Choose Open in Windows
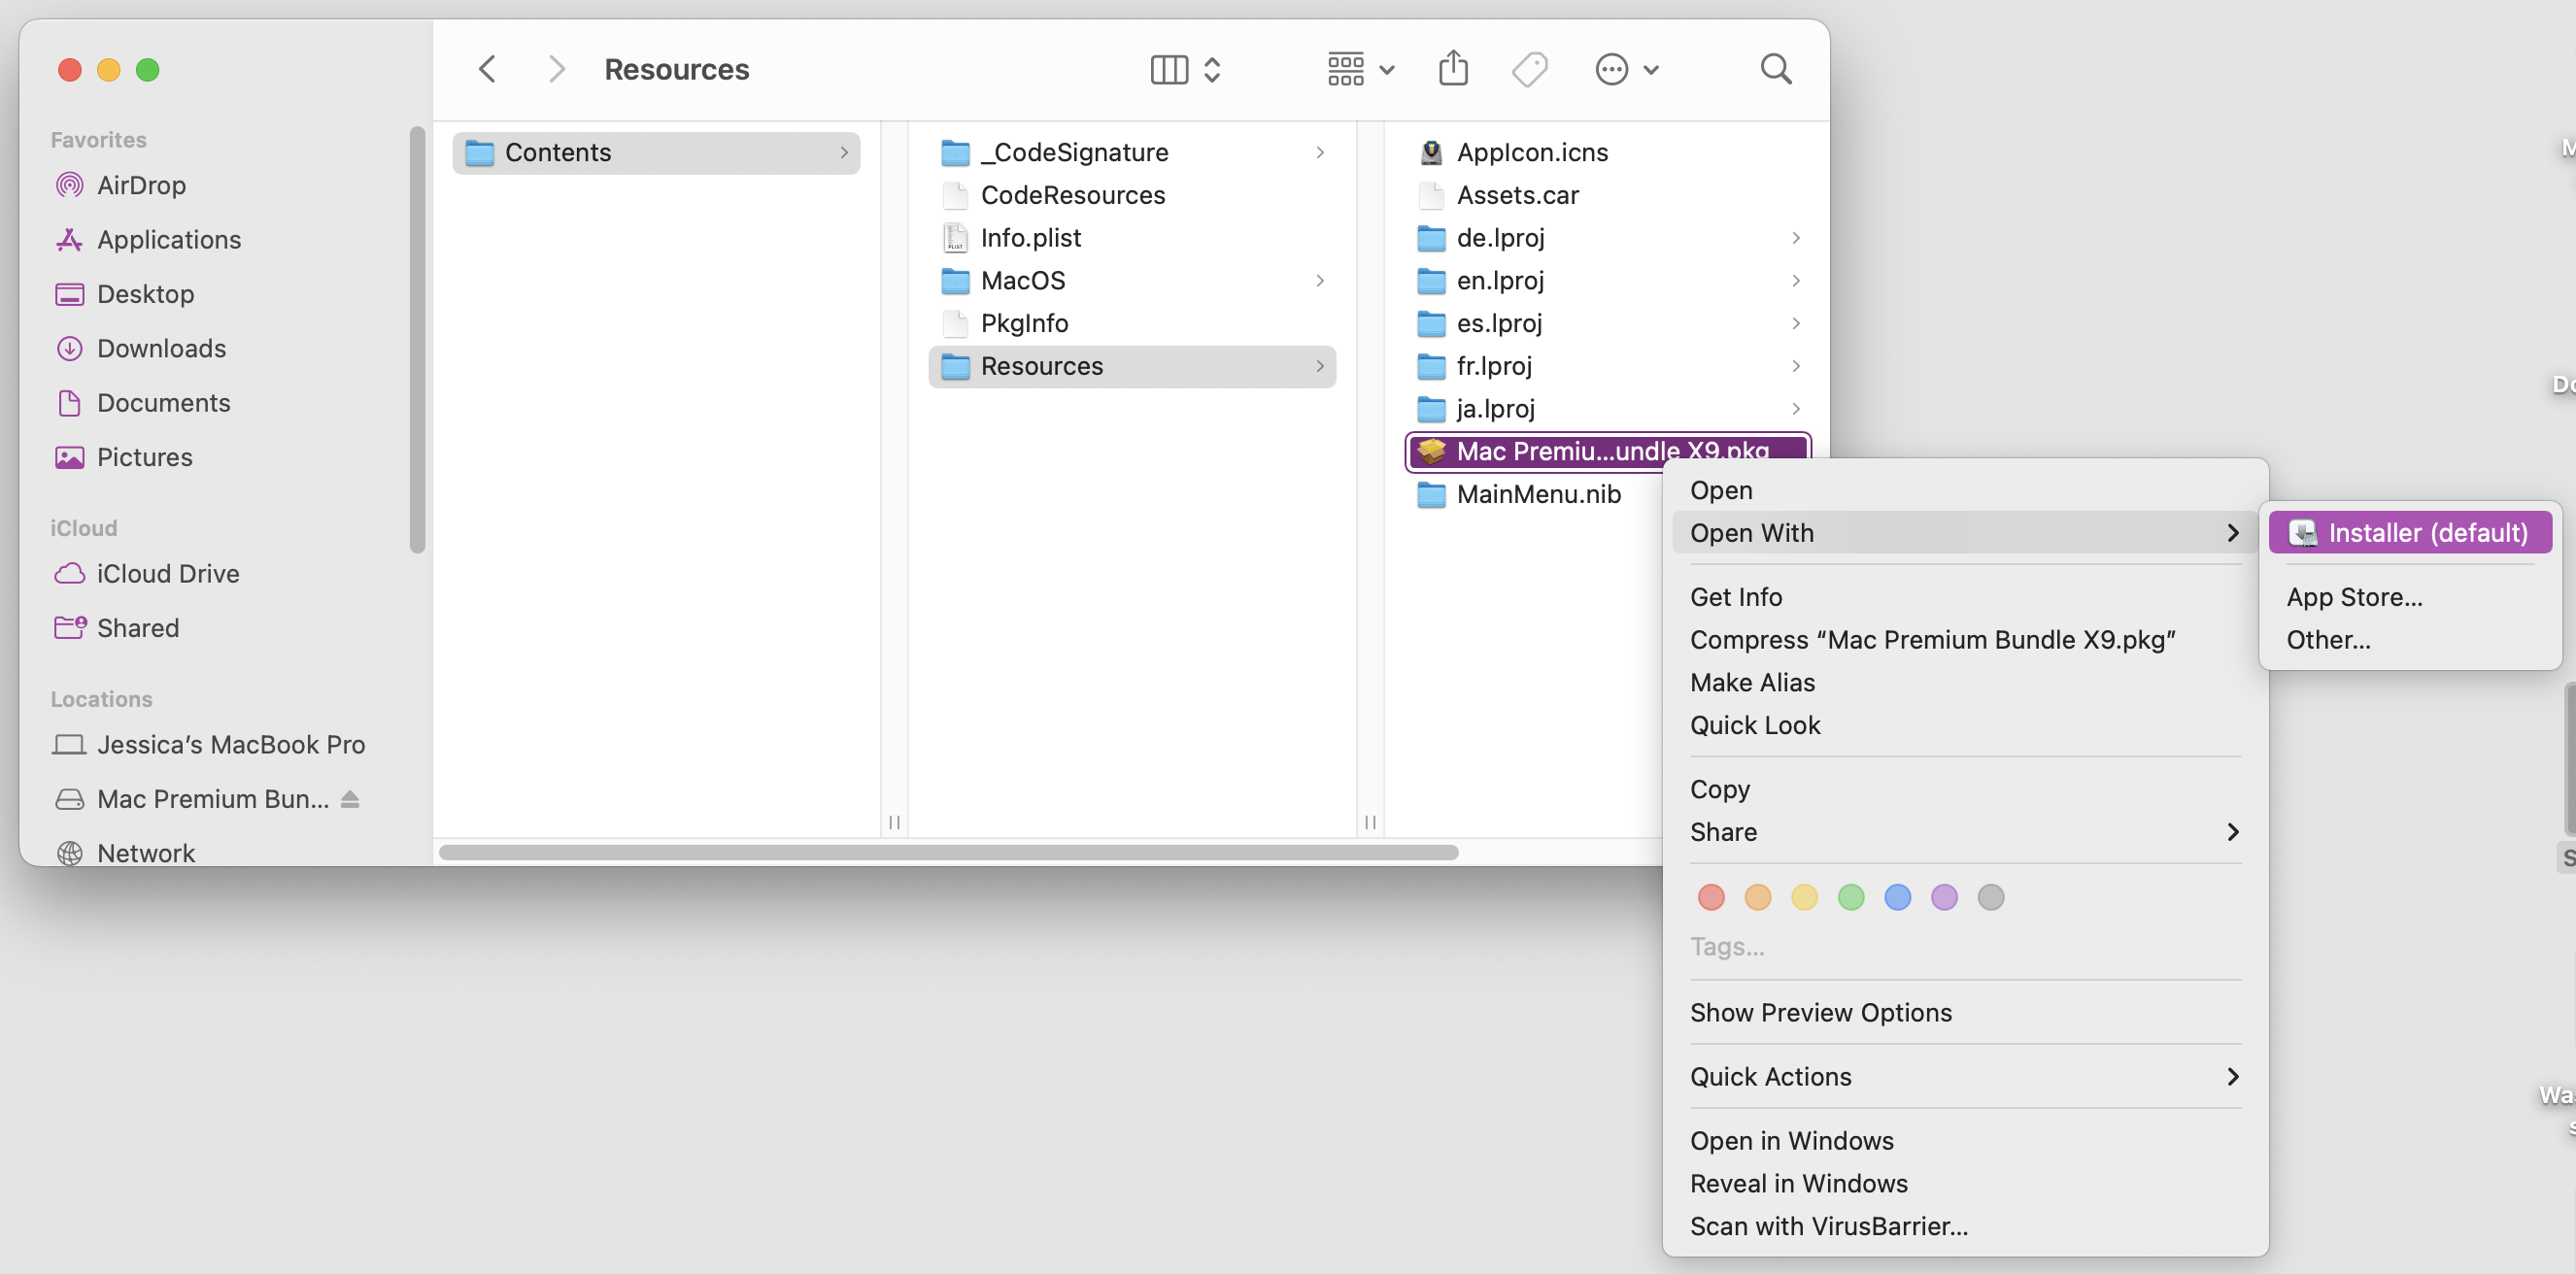 pyautogui.click(x=1964, y=1141)
